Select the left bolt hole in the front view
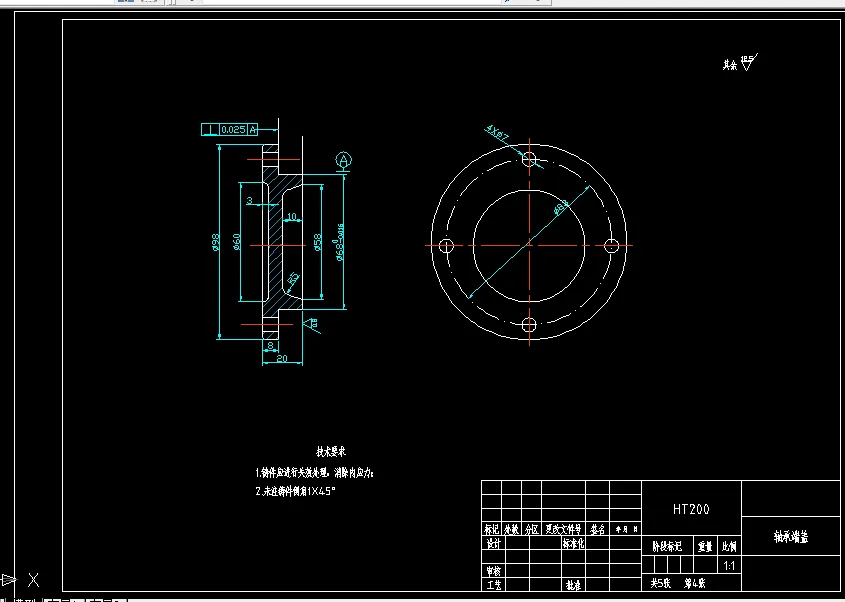The height and width of the screenshot is (602, 845). [446, 246]
